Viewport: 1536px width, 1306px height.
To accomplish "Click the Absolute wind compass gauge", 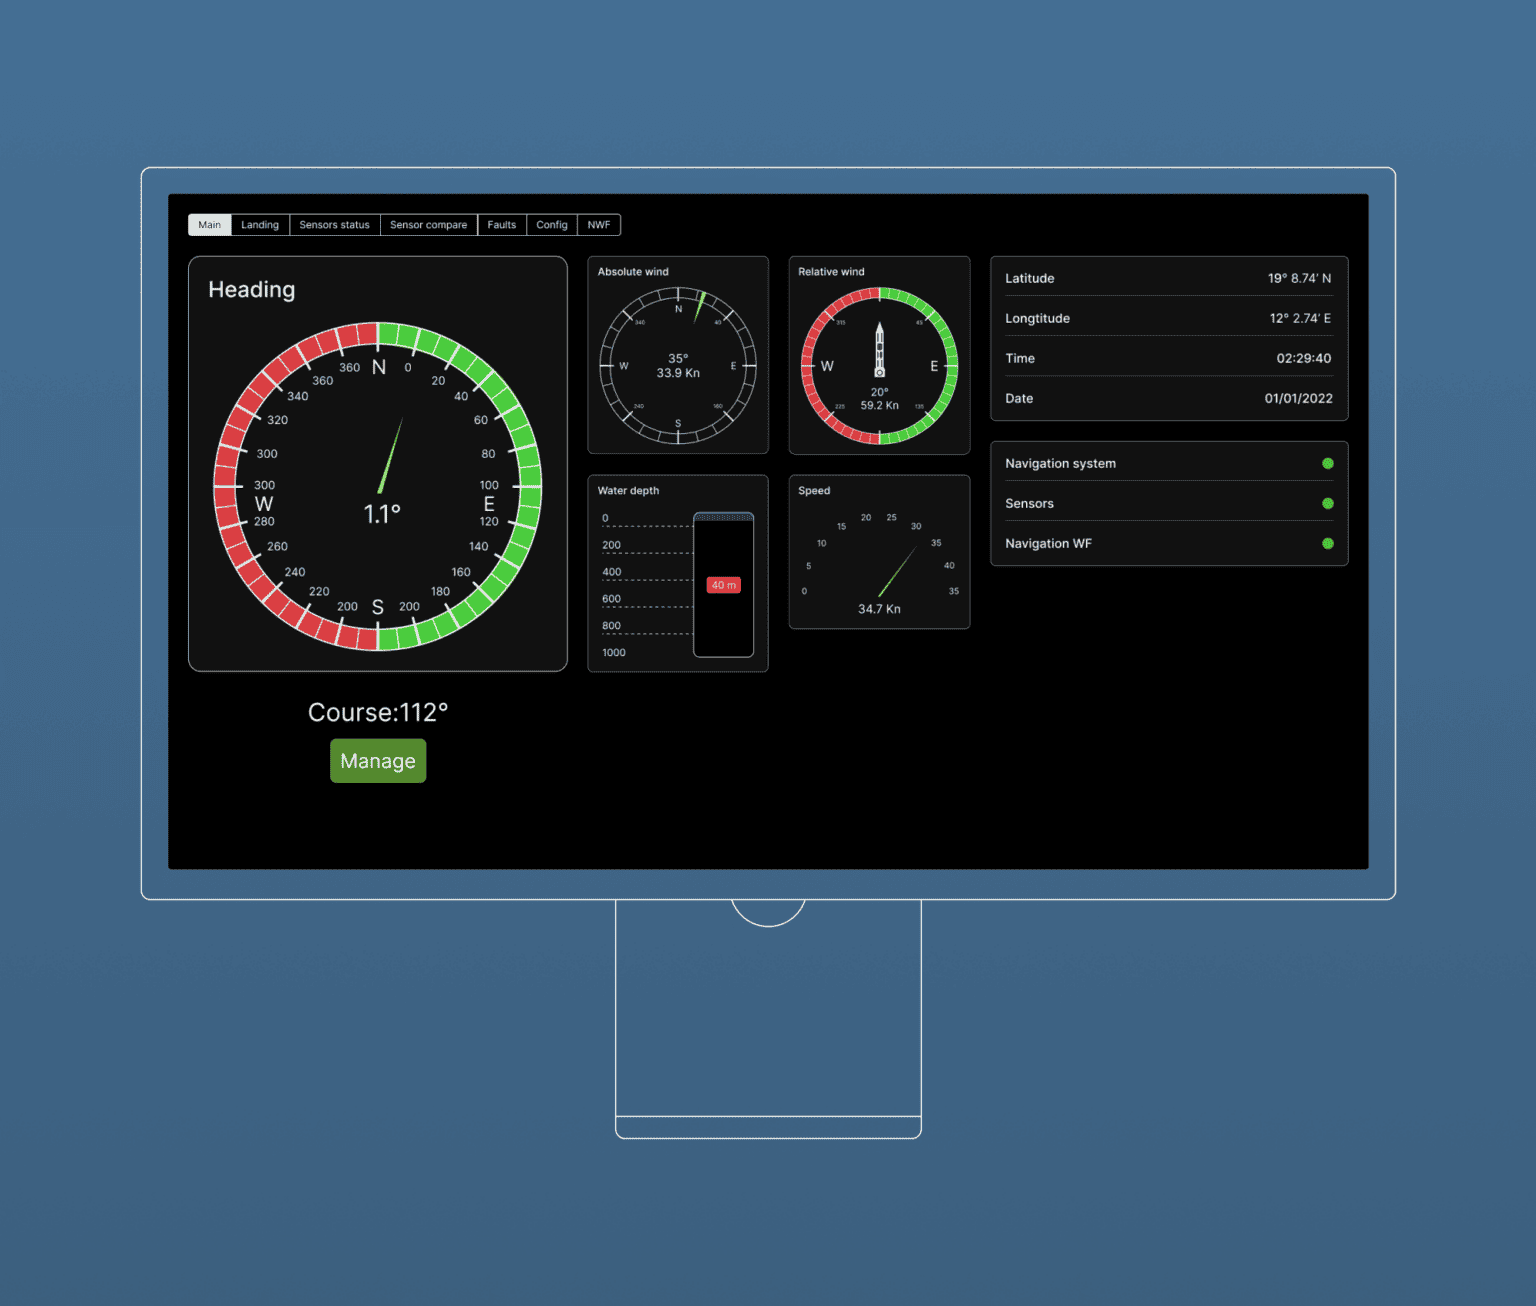I will click(678, 366).
